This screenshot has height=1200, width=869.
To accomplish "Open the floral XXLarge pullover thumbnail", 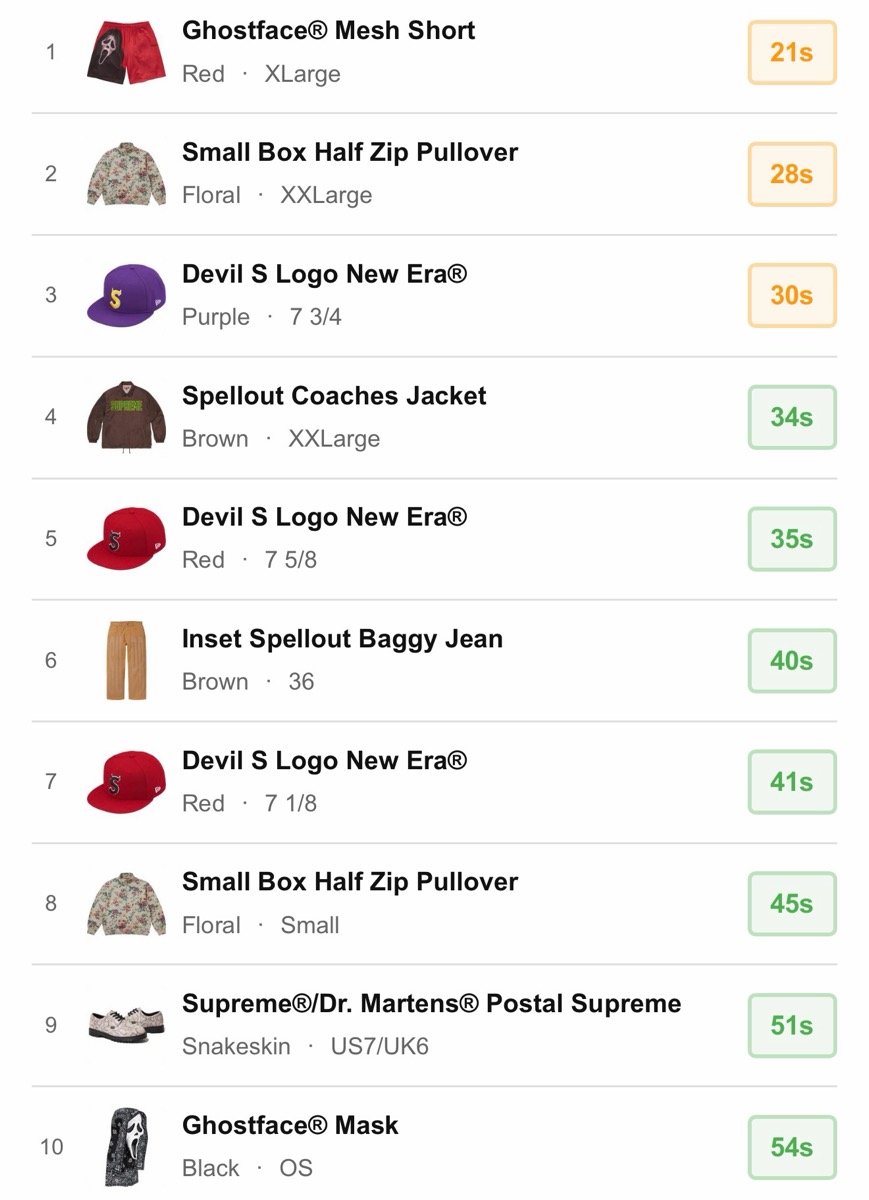I will pyautogui.click(x=126, y=174).
